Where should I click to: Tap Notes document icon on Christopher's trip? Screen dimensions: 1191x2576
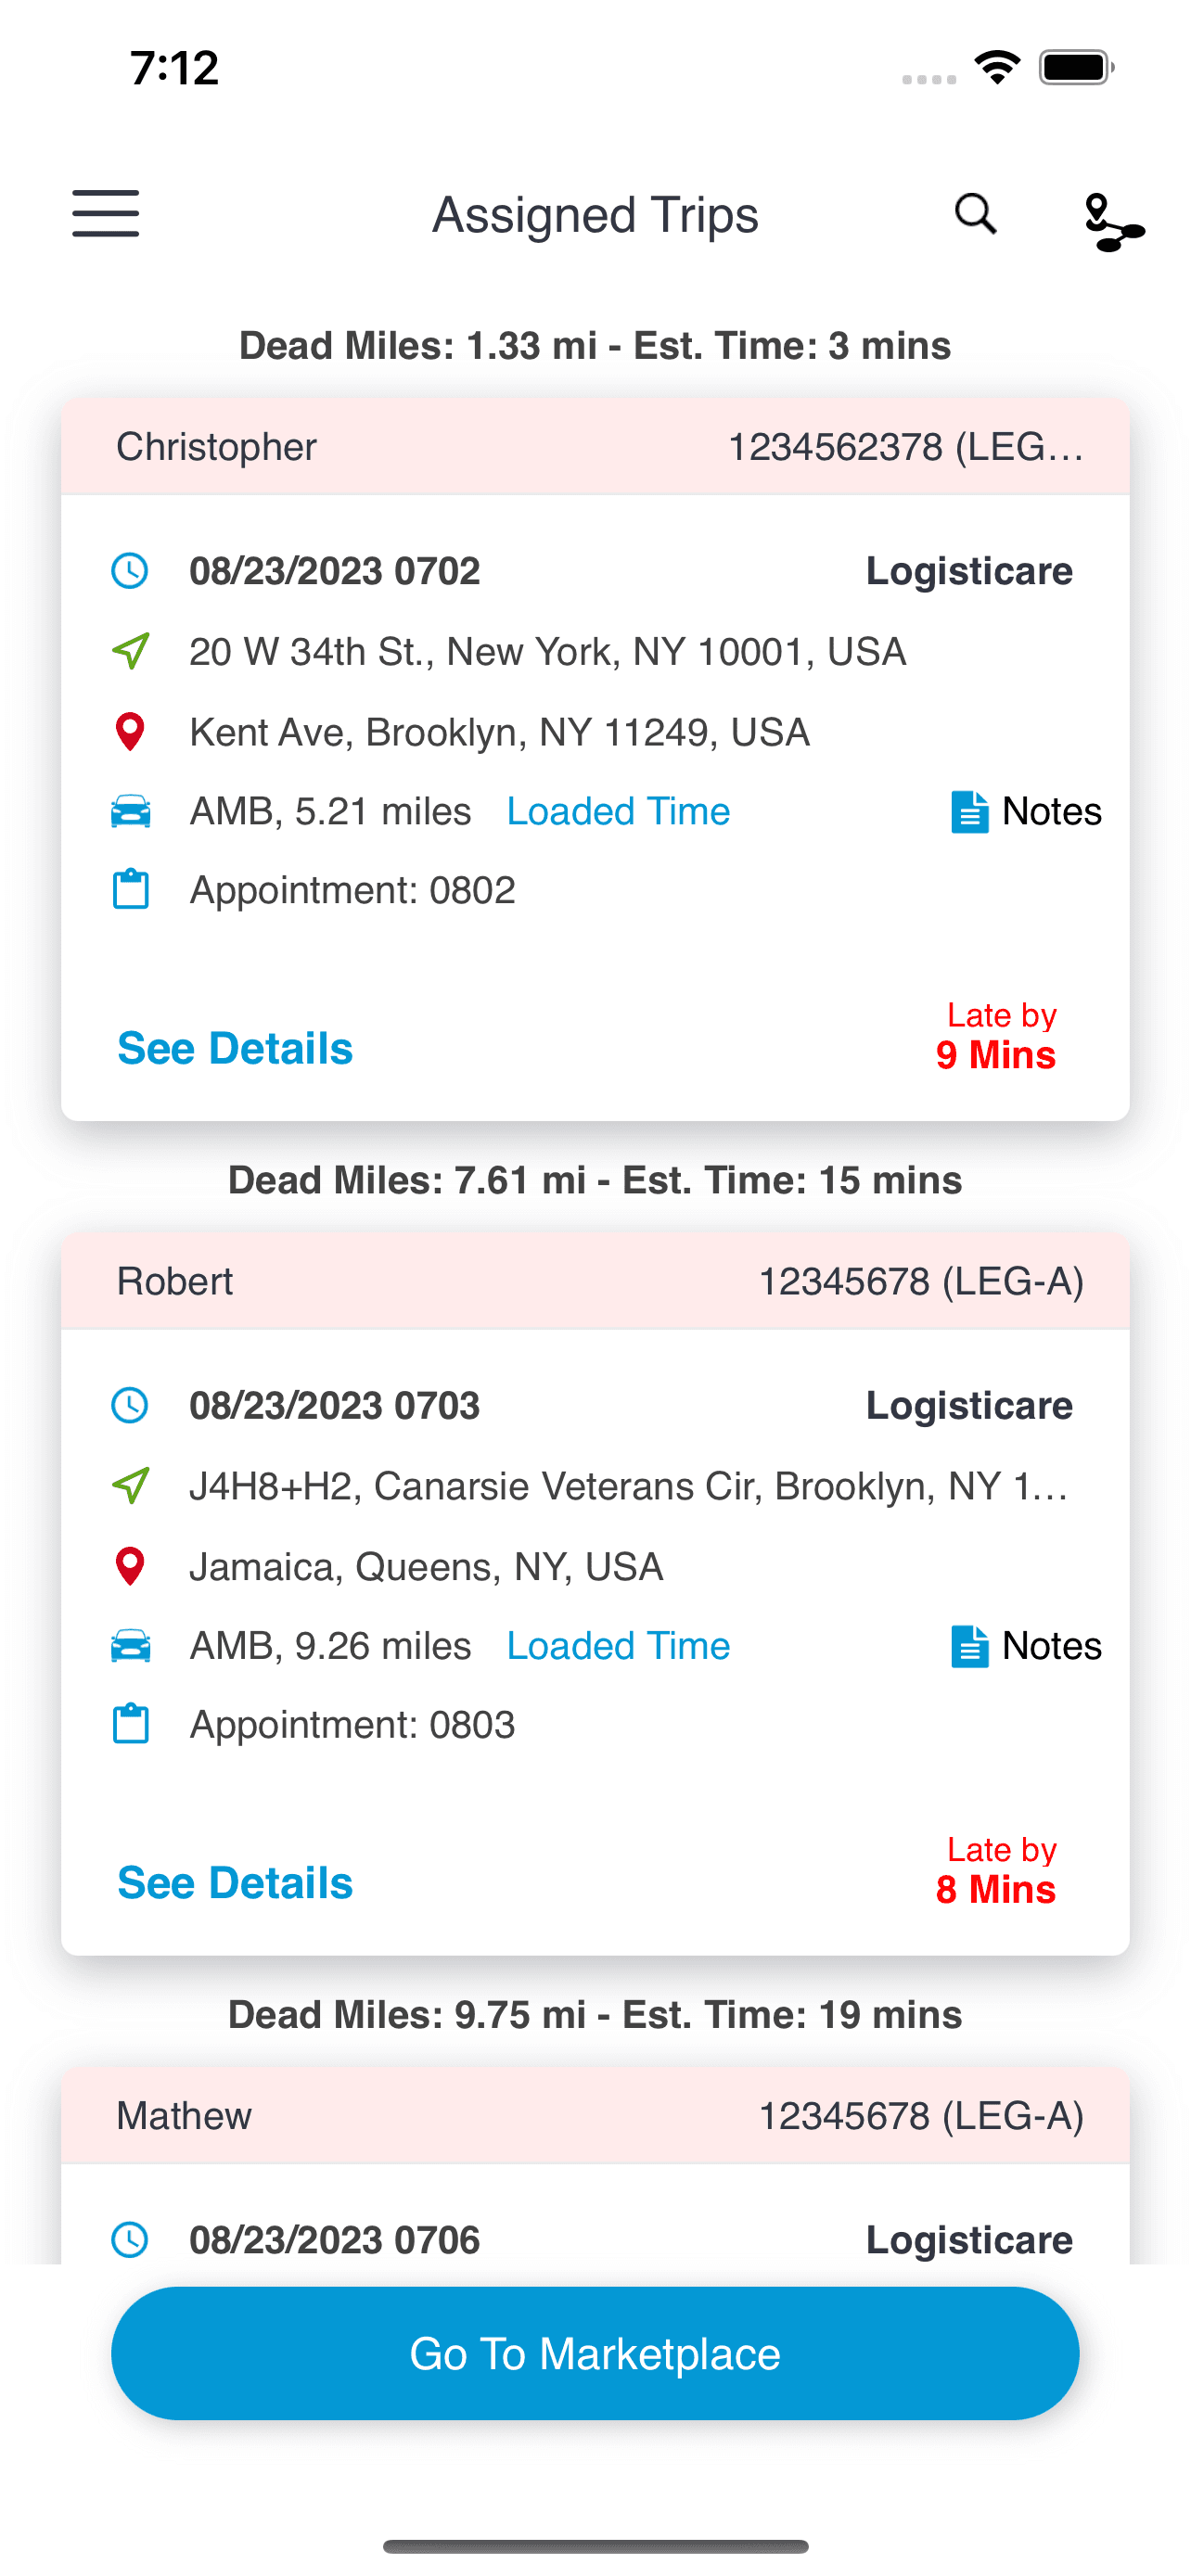[x=969, y=812]
